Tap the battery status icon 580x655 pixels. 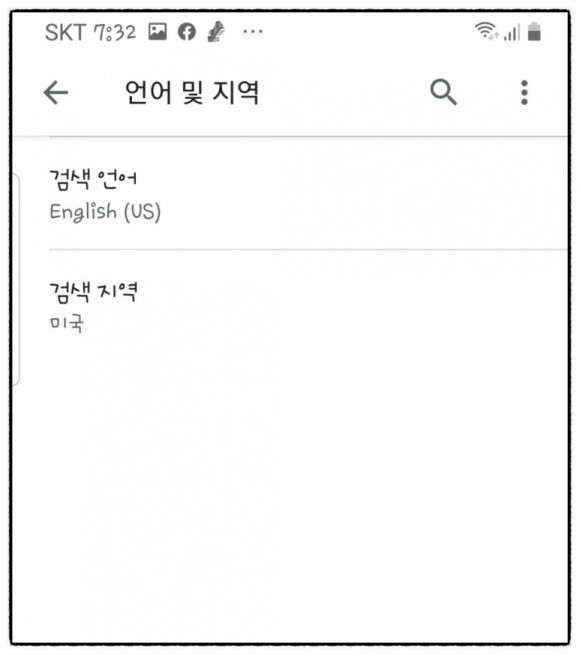pos(534,31)
